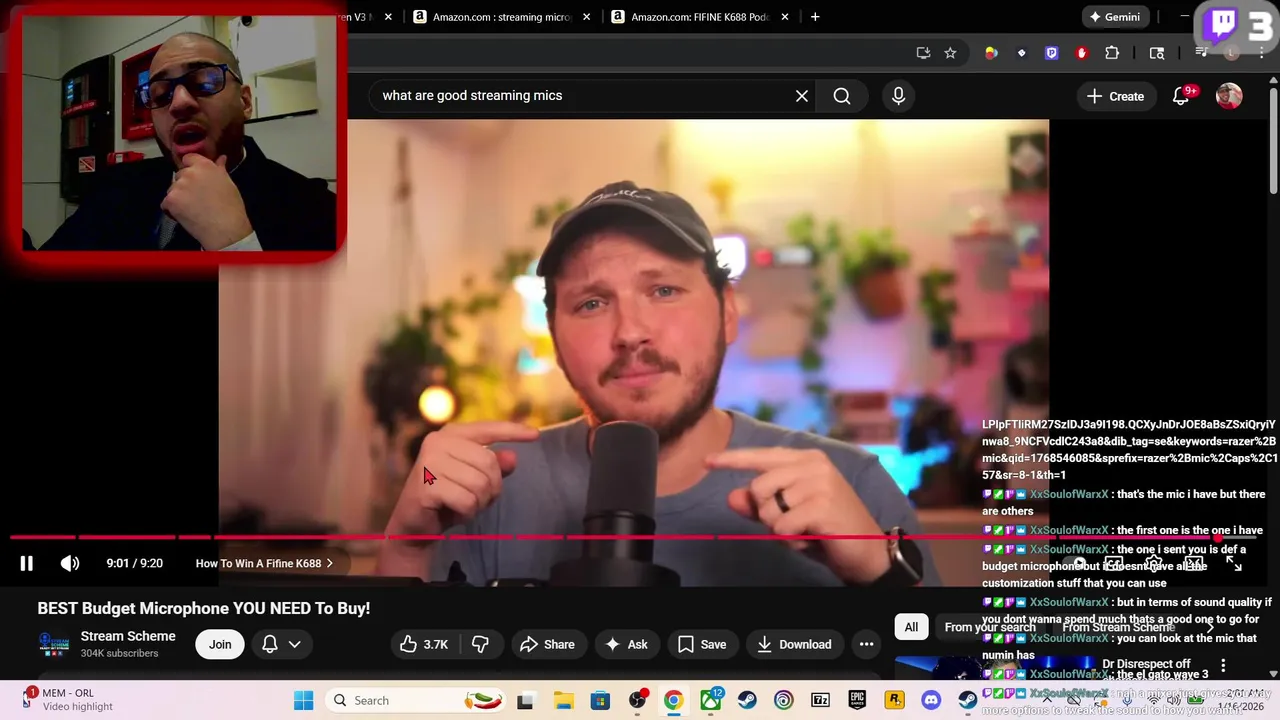Open a new browser tab
This screenshot has height=720, width=1280.
click(815, 17)
